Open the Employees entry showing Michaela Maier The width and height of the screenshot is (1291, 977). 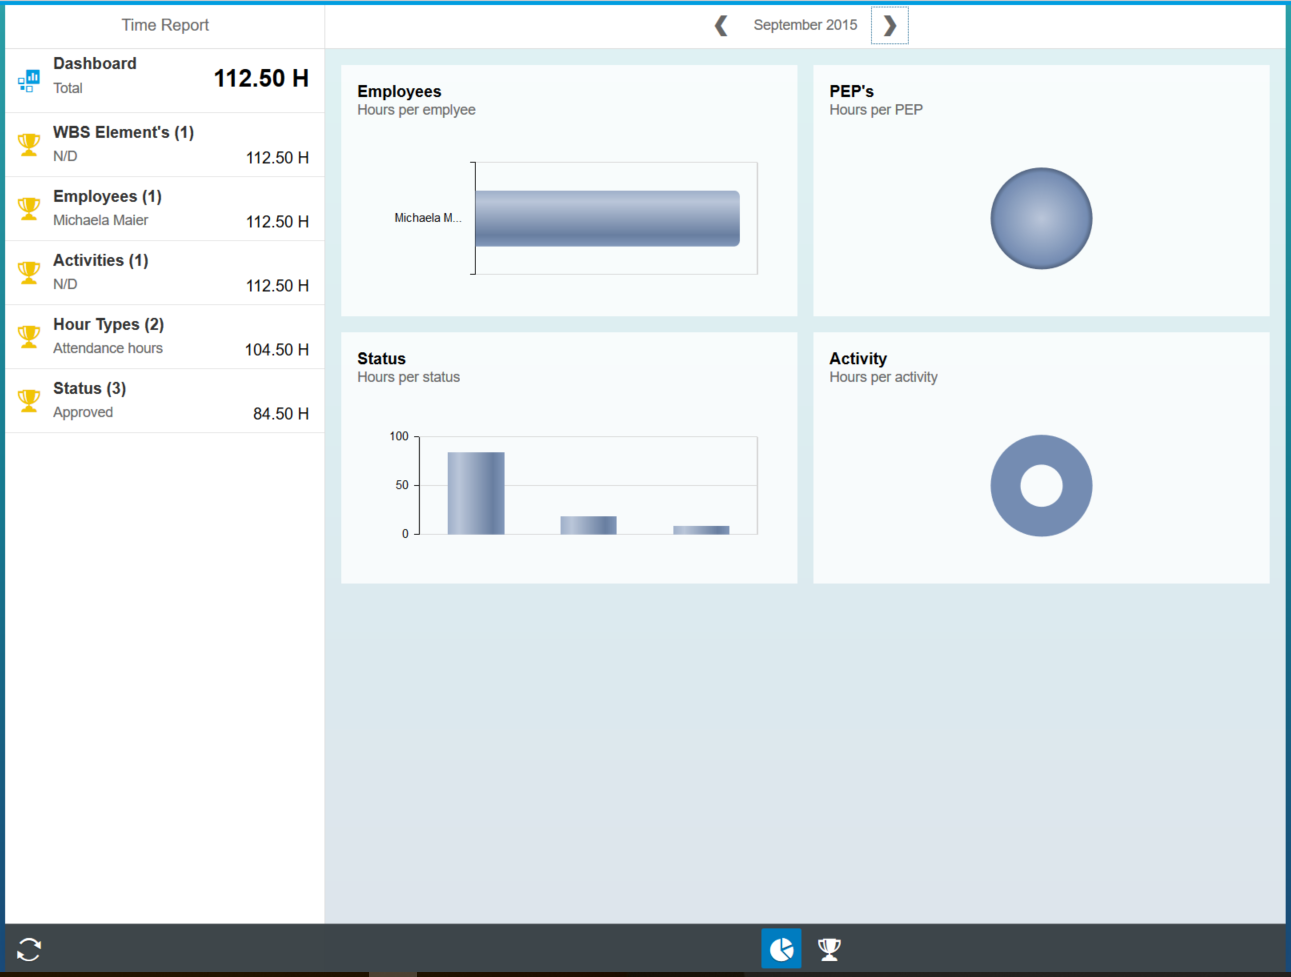click(164, 207)
